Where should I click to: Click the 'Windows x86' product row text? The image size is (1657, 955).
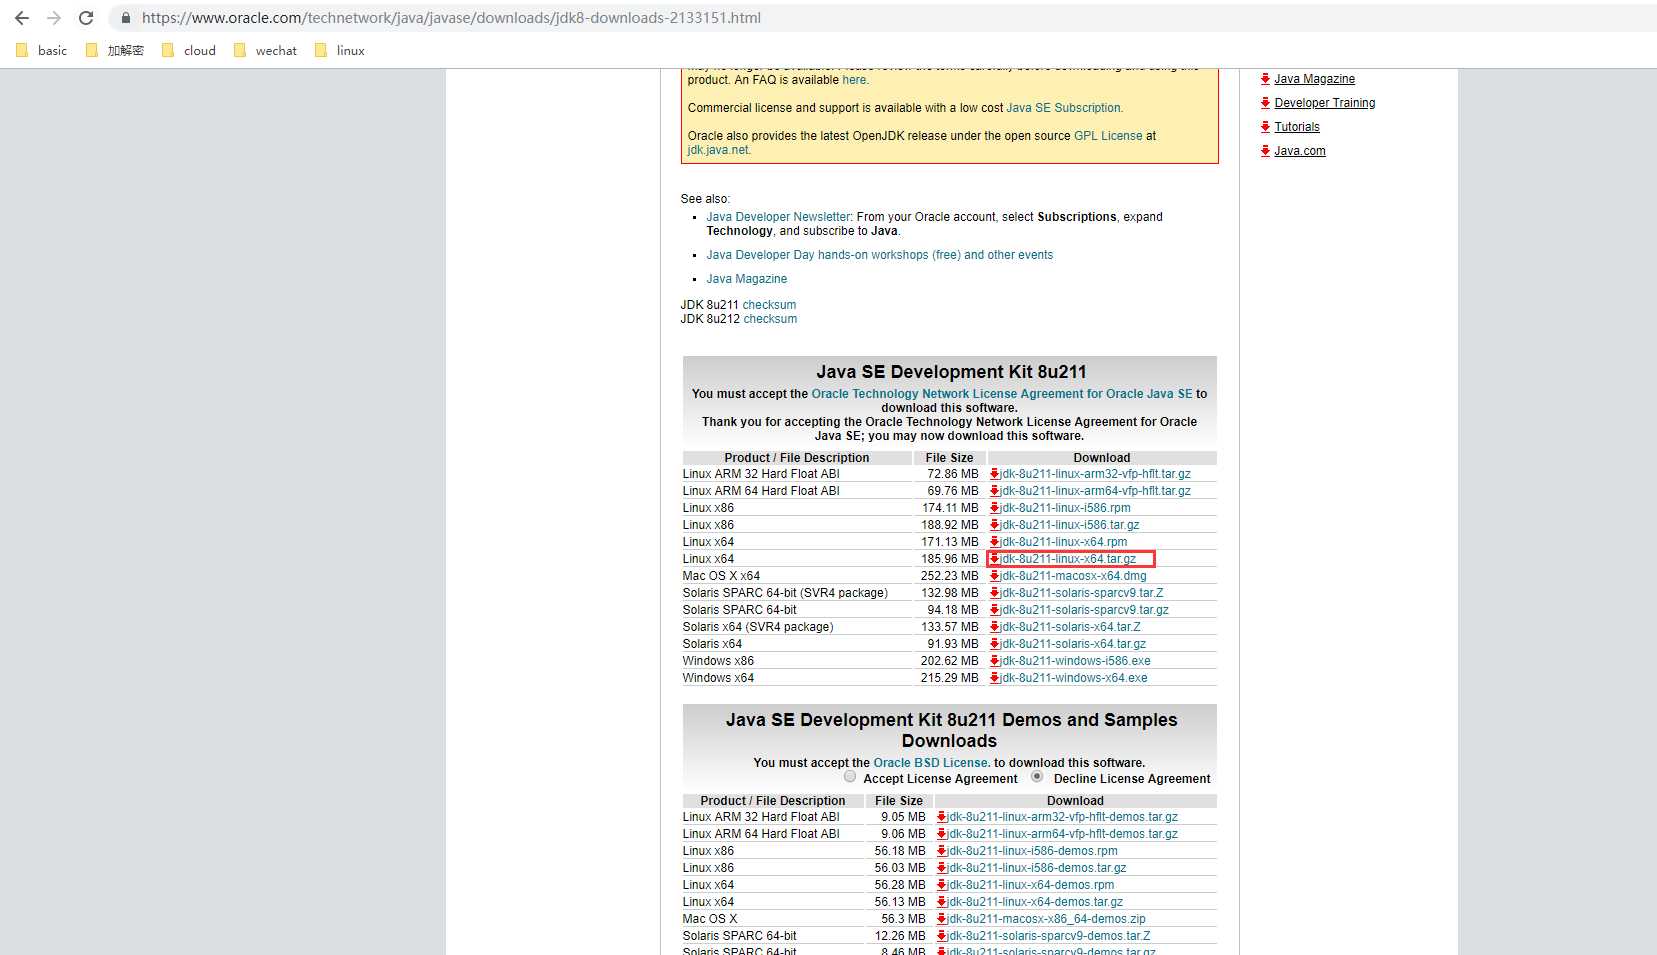[718, 661]
